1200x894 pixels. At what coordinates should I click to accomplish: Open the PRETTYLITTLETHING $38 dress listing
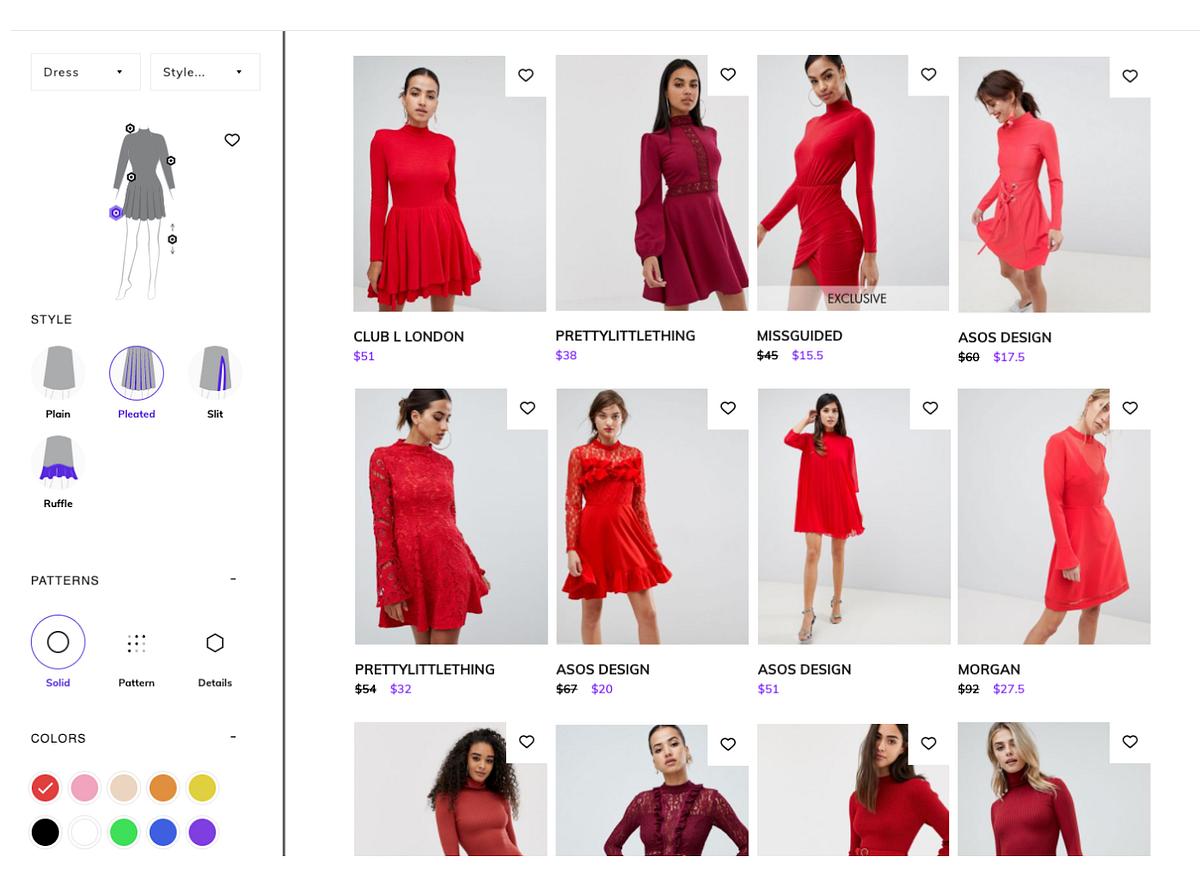pyautogui.click(x=625, y=335)
